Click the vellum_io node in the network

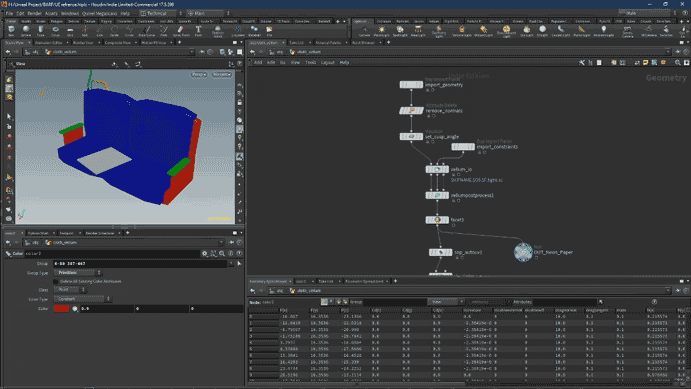(x=437, y=169)
